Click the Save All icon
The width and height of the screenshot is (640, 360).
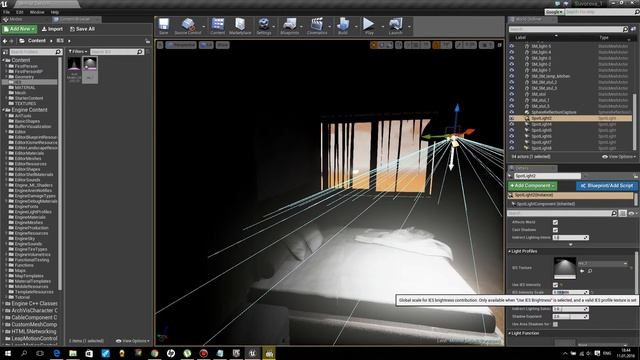pyautogui.click(x=82, y=29)
